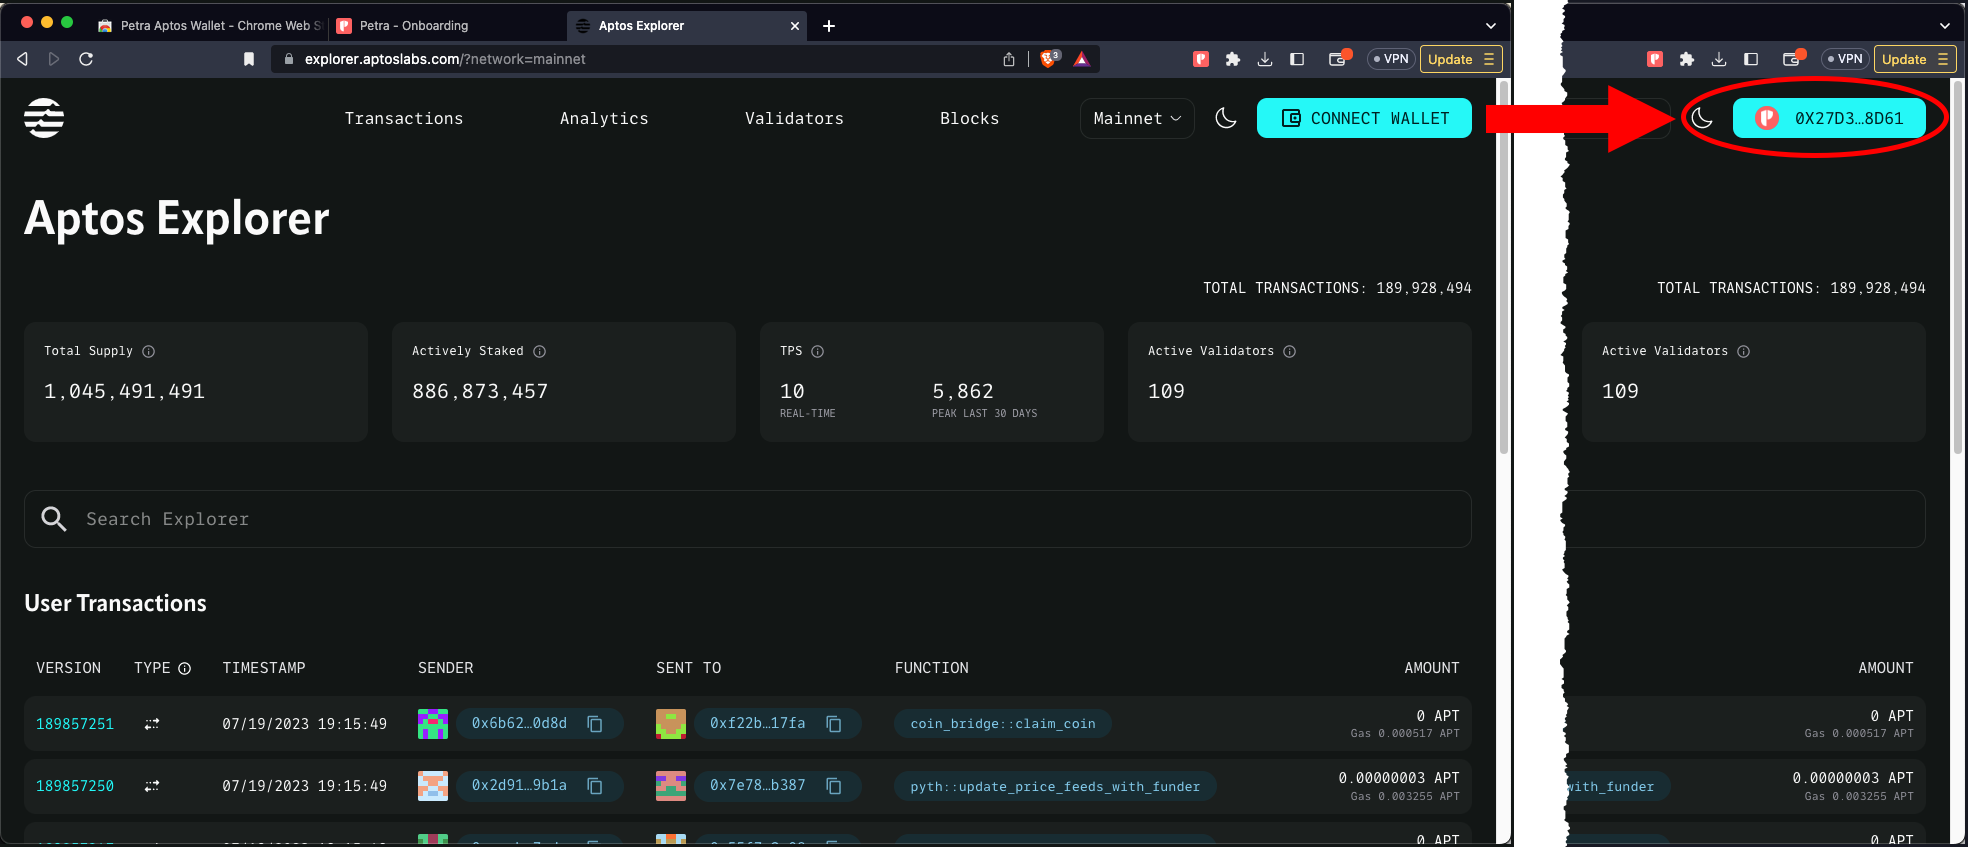Open the Transactions nav item
This screenshot has height=847, width=1968.
(x=404, y=118)
